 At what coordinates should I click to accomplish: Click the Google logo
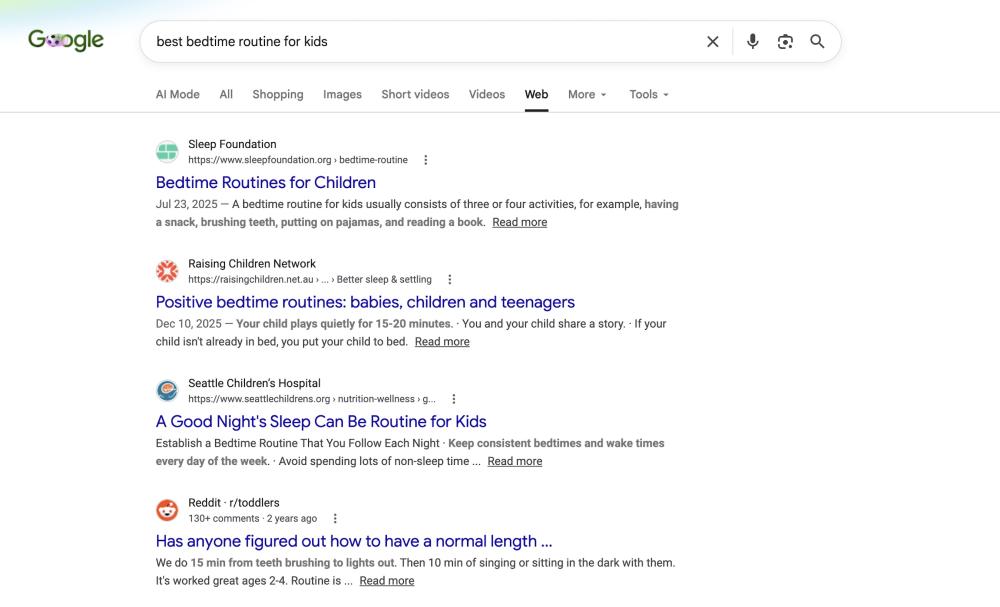[x=66, y=40]
